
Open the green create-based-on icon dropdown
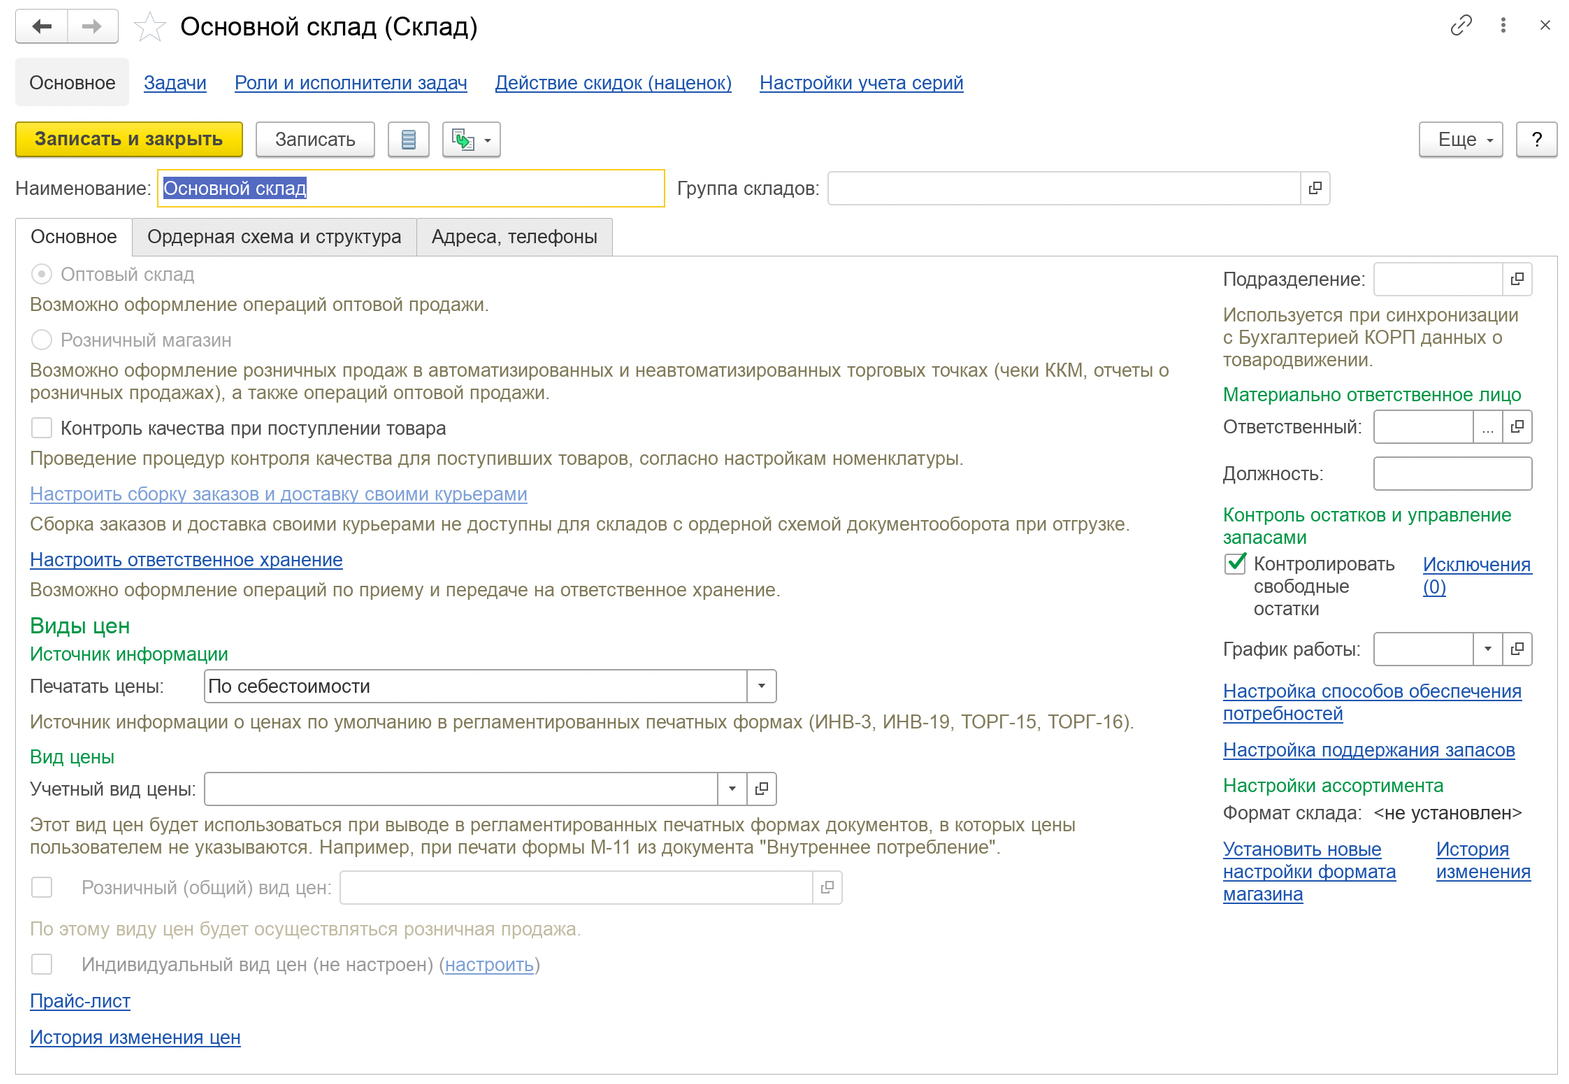coord(471,139)
